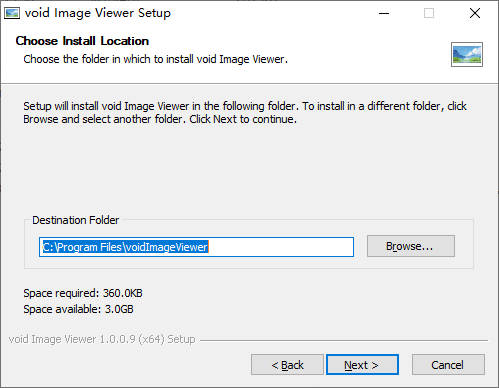Click the landscape picture icon in the header
This screenshot has width=499, height=388.
click(467, 54)
